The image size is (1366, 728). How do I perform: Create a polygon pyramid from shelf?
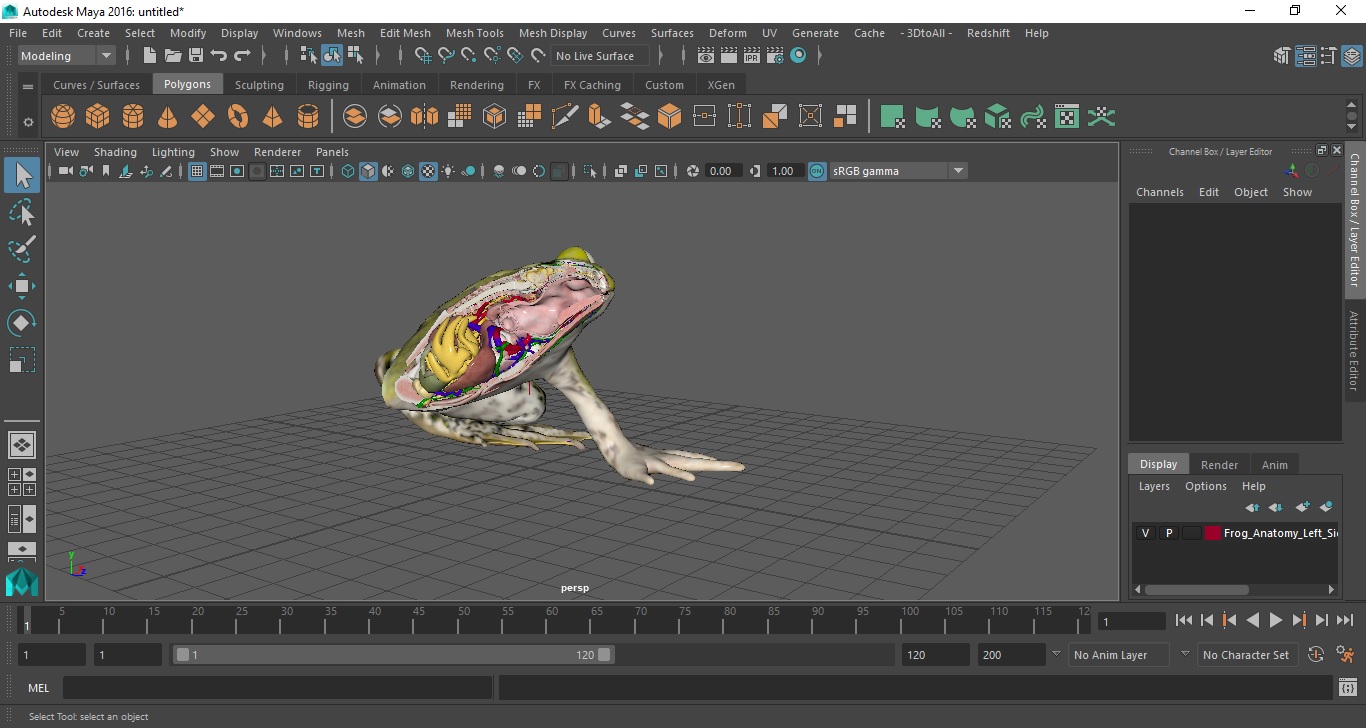point(272,117)
